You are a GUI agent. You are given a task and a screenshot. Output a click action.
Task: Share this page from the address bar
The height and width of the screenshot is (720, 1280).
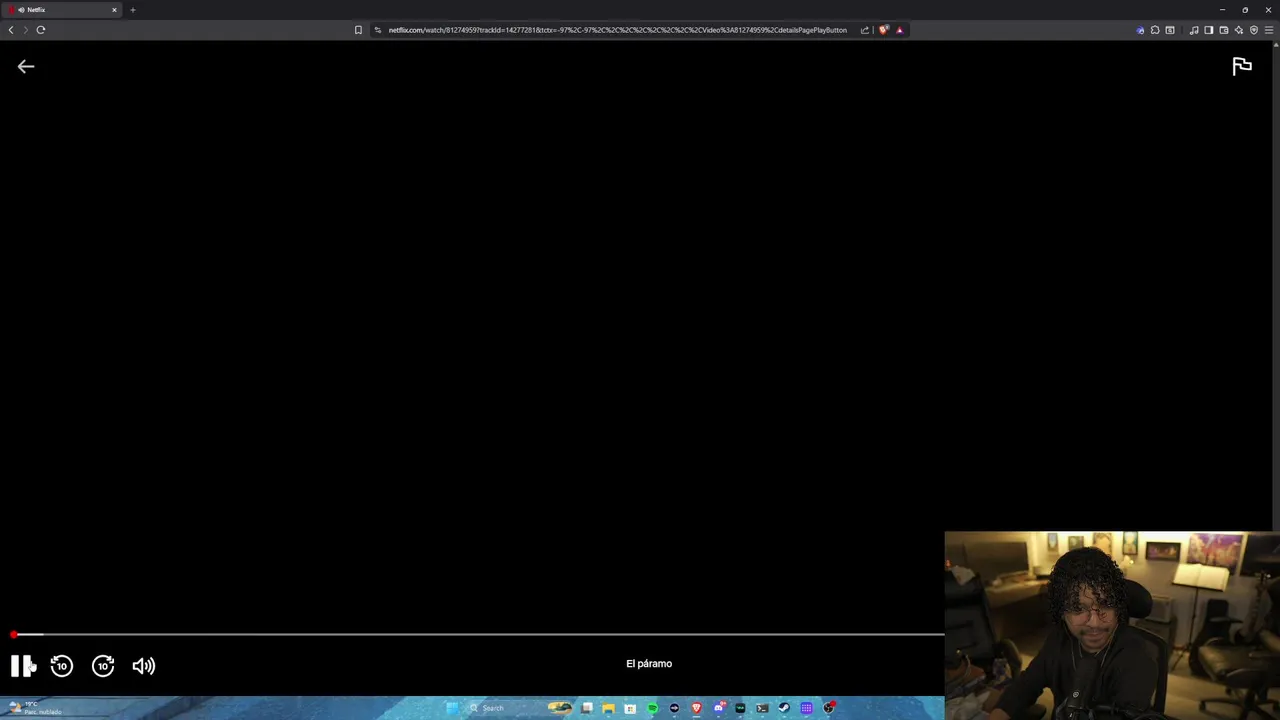(865, 30)
